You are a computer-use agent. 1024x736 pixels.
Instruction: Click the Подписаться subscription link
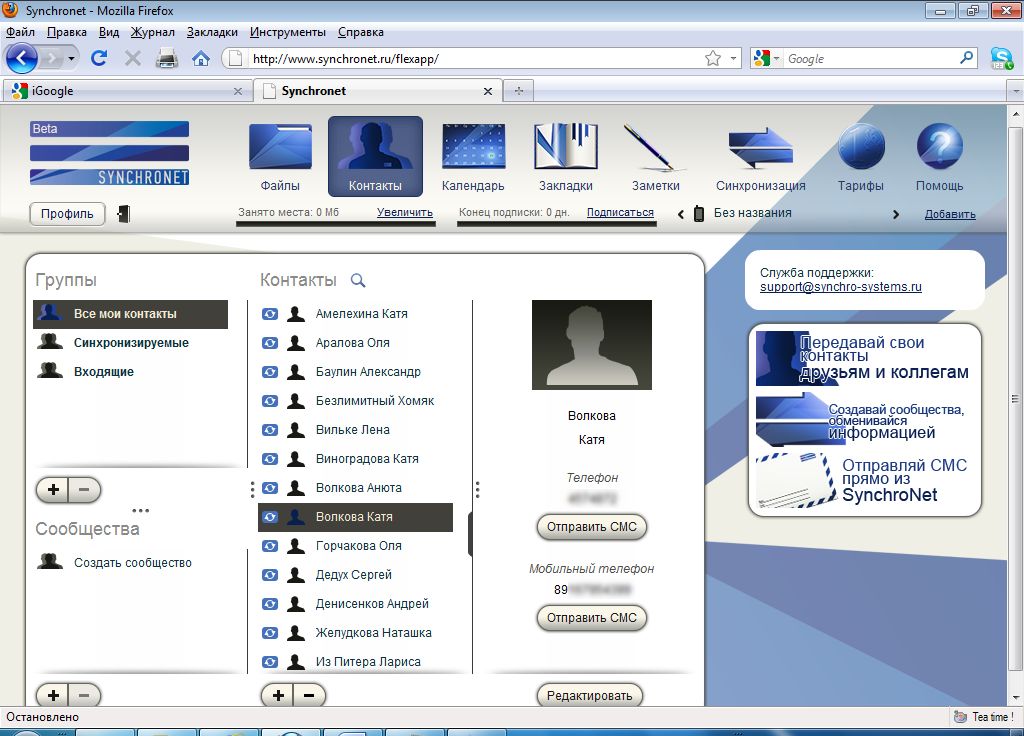620,213
